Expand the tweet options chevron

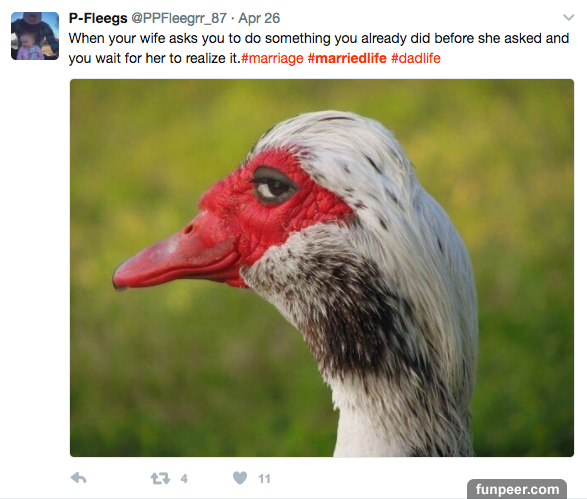point(569,18)
